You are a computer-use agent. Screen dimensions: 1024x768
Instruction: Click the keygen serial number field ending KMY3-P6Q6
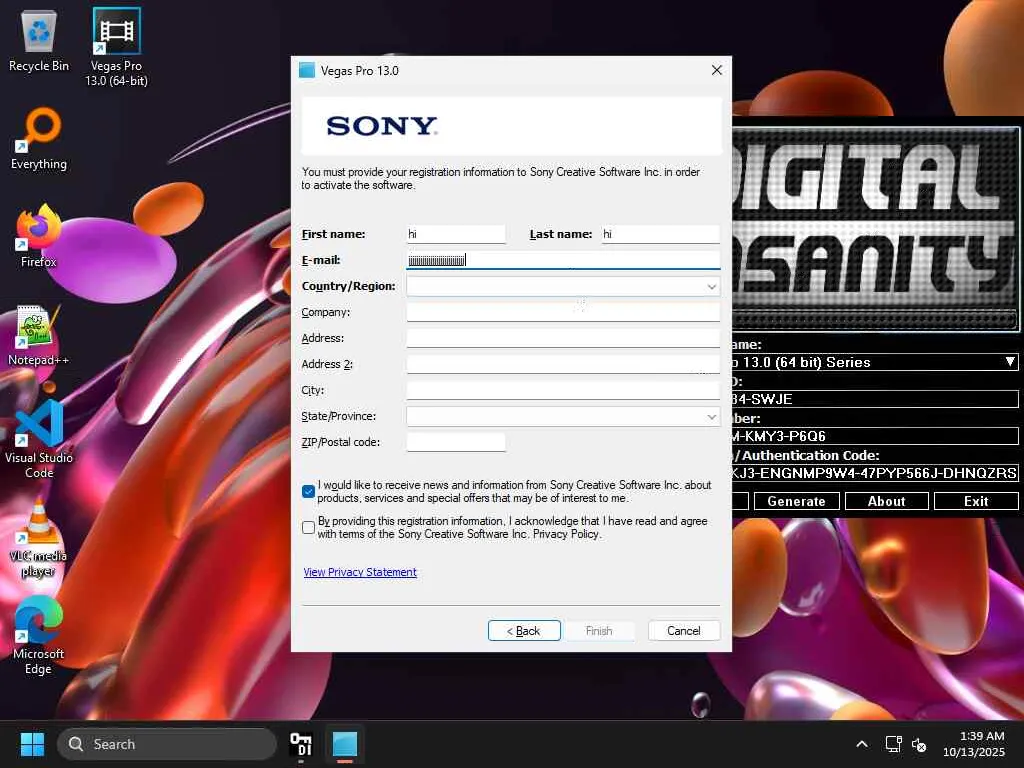[874, 436]
